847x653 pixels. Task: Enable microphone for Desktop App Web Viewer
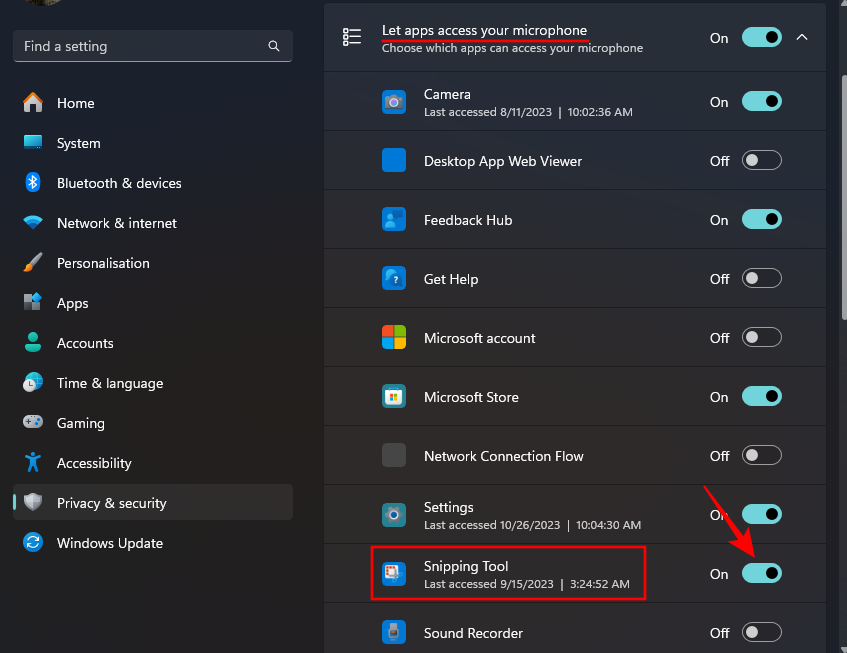[x=762, y=160]
